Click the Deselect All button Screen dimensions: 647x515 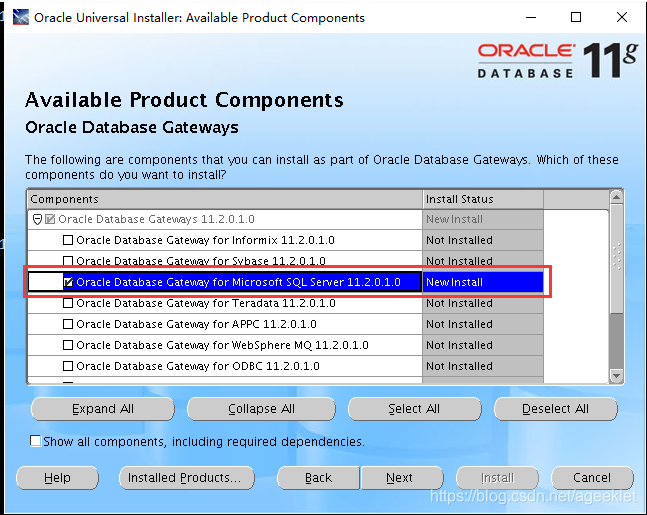tap(555, 409)
